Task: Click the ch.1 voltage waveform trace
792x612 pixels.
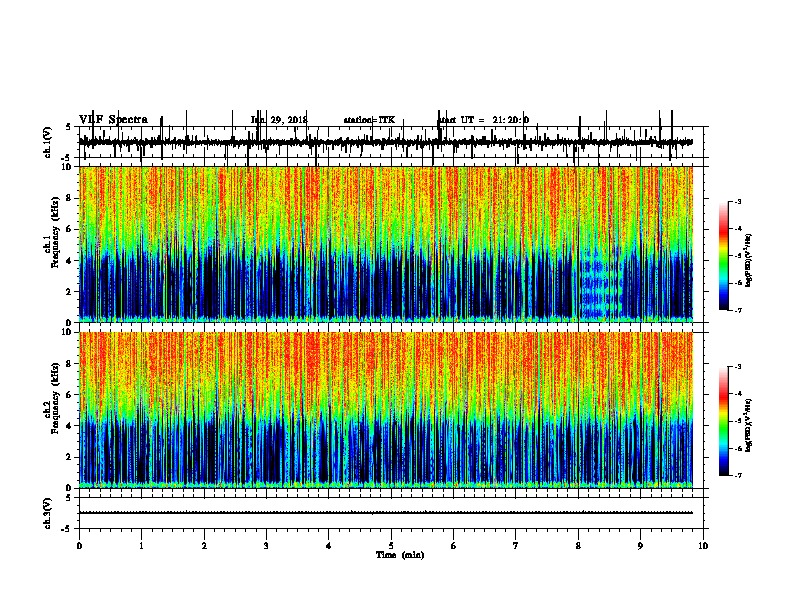Action: (x=386, y=142)
